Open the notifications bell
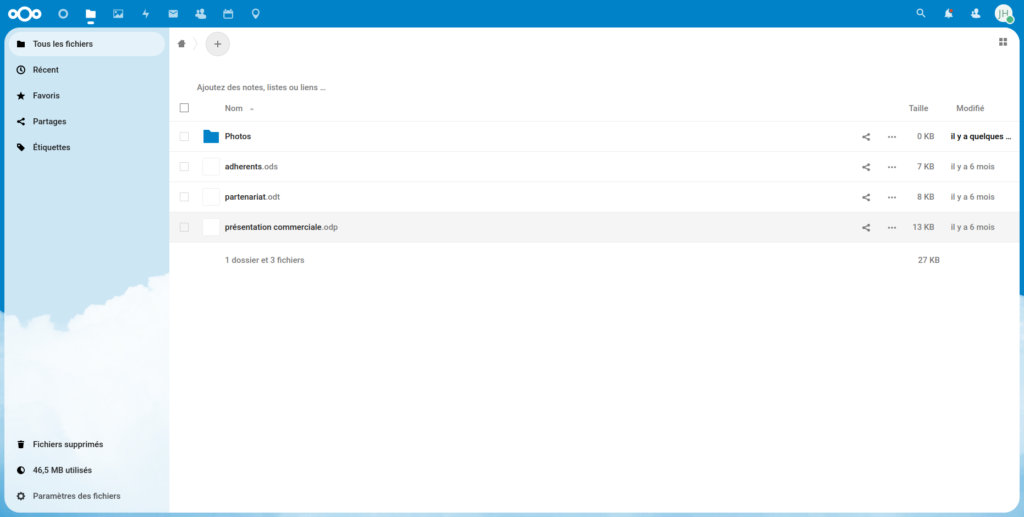The width and height of the screenshot is (1024, 517). [x=948, y=13]
